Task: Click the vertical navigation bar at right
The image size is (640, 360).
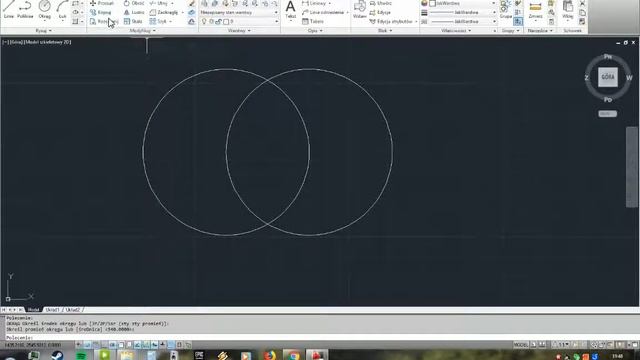Action: point(632,167)
